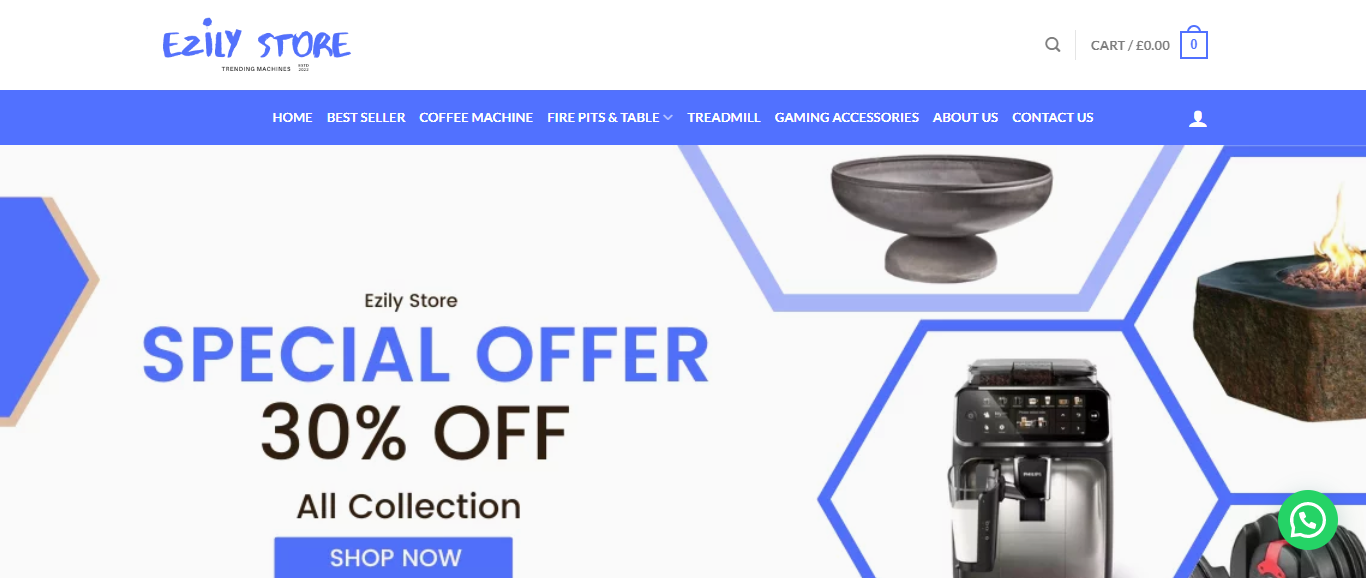Click the cart bag icon showing 0
This screenshot has height=578, width=1366.
click(1194, 44)
